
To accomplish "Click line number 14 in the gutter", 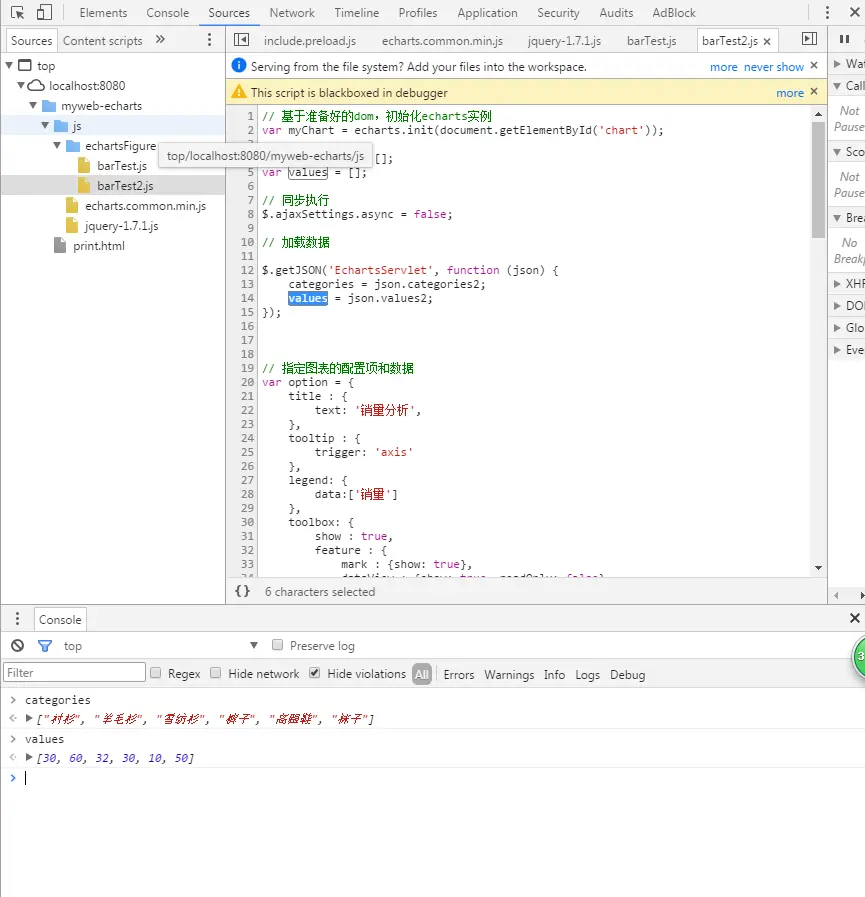I will pos(247,298).
